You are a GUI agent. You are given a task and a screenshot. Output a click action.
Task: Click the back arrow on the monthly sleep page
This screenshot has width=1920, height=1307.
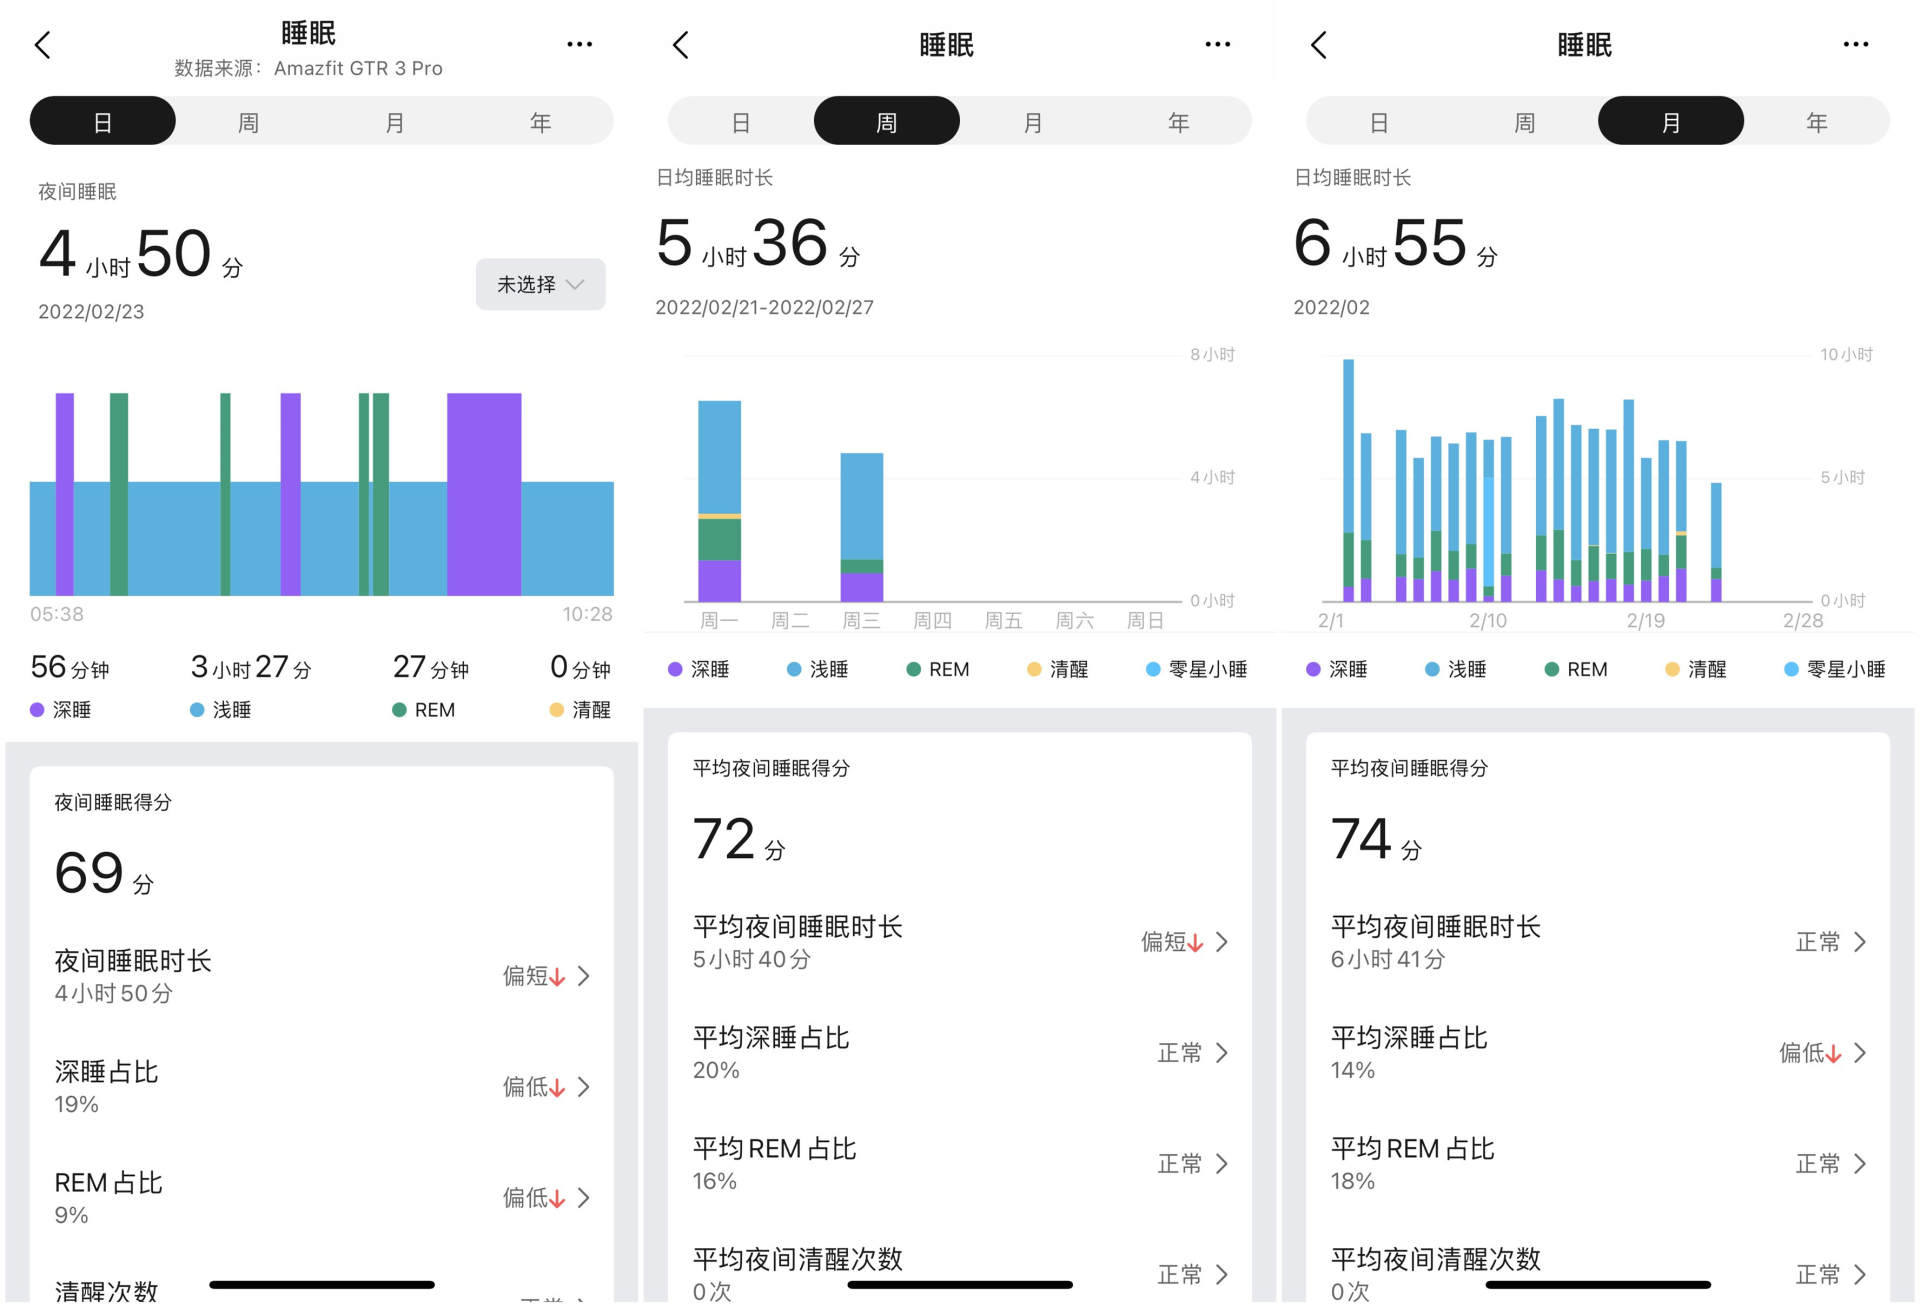(x=1319, y=44)
